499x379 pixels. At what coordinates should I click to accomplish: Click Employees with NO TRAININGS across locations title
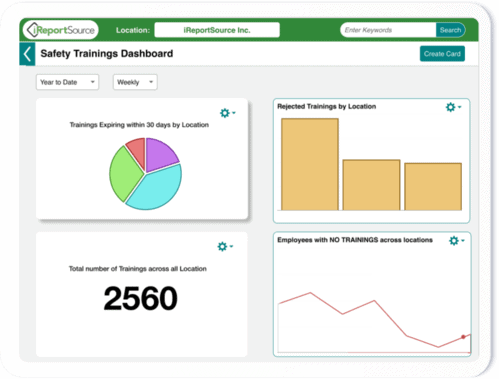tap(355, 240)
